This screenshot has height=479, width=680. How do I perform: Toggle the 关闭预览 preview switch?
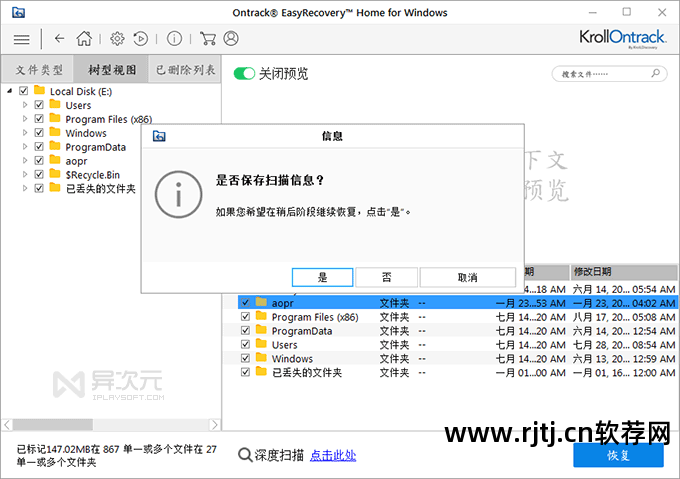[244, 73]
